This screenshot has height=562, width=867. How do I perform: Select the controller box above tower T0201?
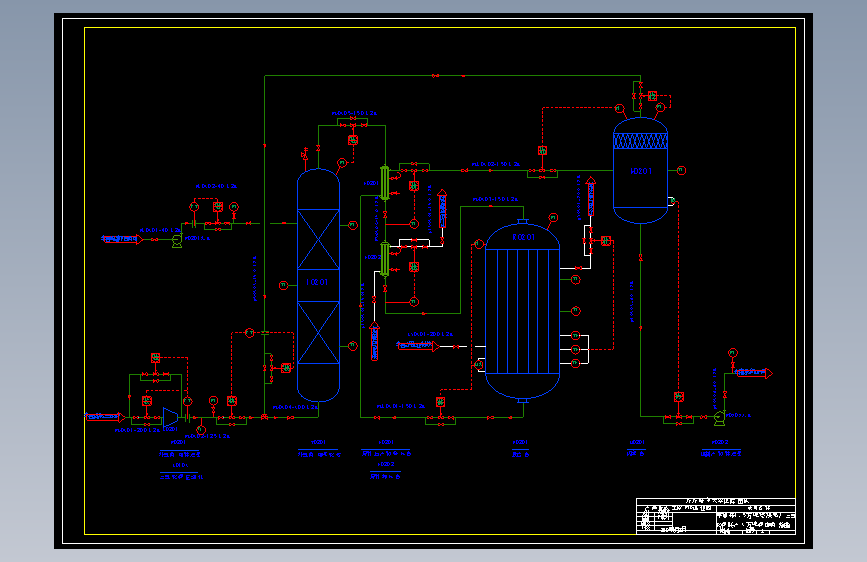tap(353, 140)
